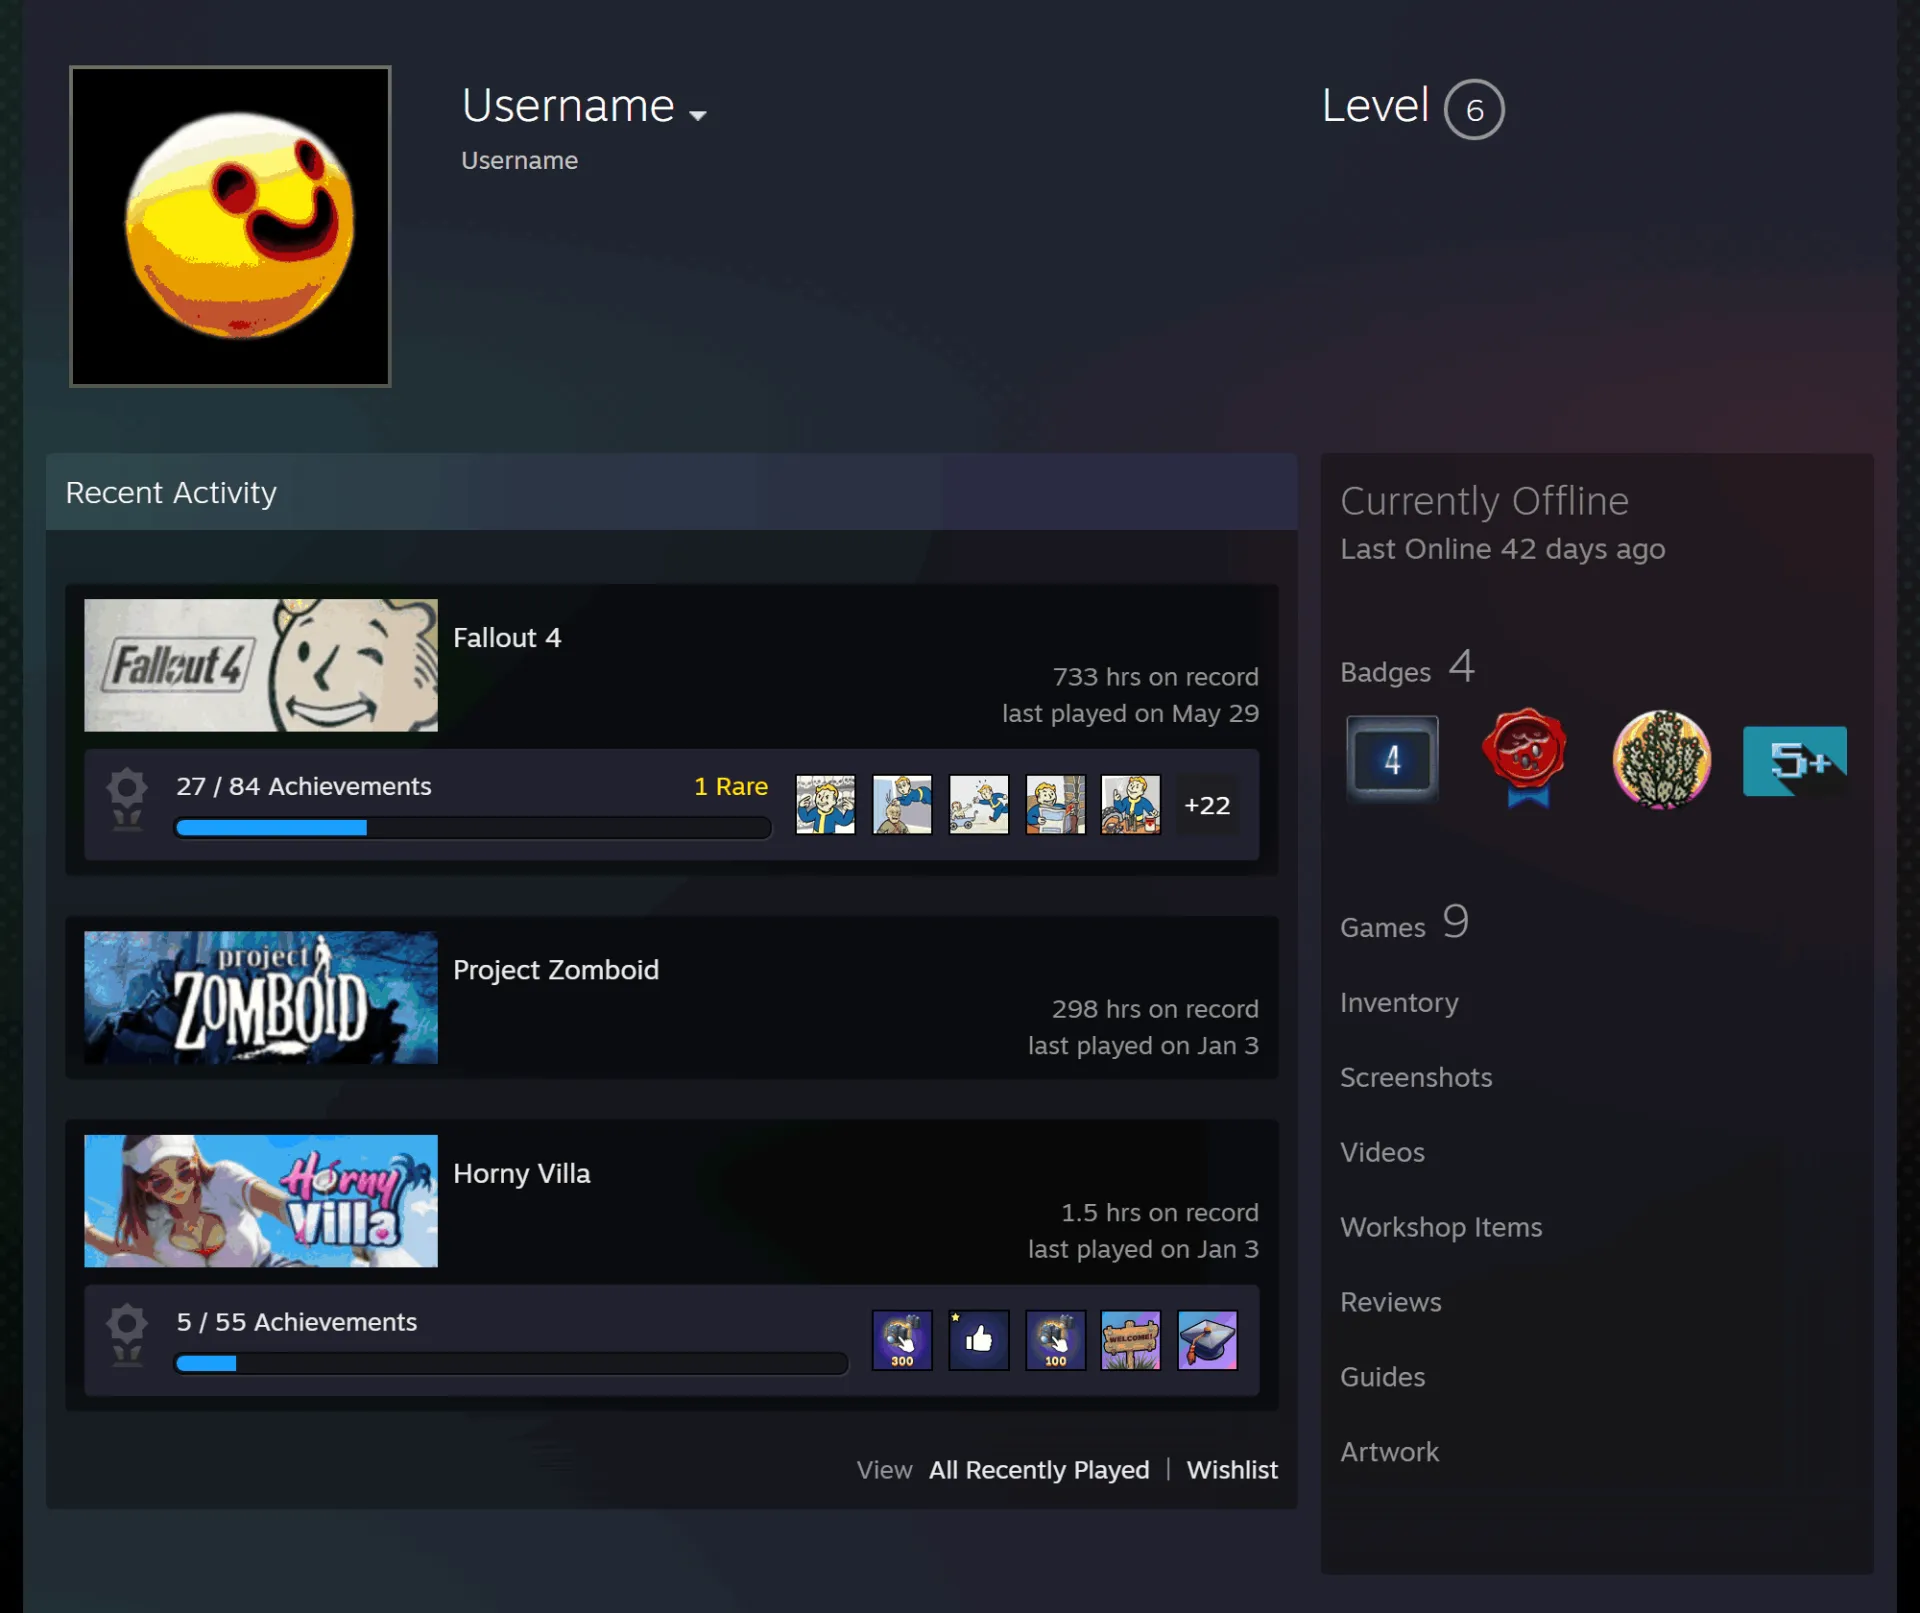
Task: Click Fallout 4 achievements trophy icon
Action: (x=127, y=799)
